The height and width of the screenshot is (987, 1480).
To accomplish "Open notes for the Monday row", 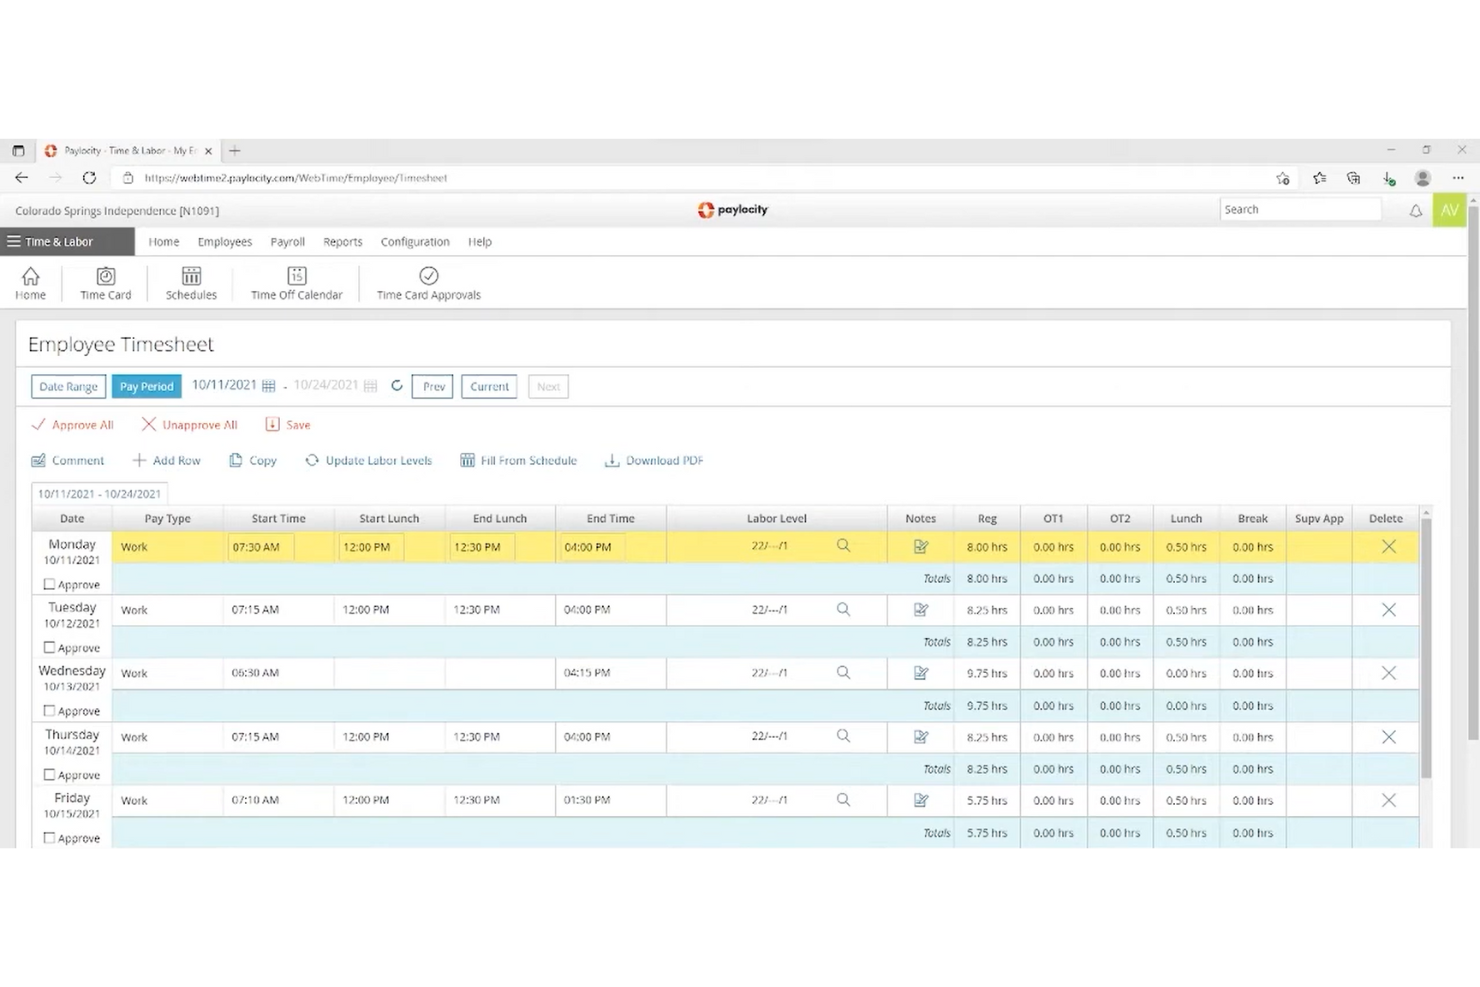I will click(921, 547).
